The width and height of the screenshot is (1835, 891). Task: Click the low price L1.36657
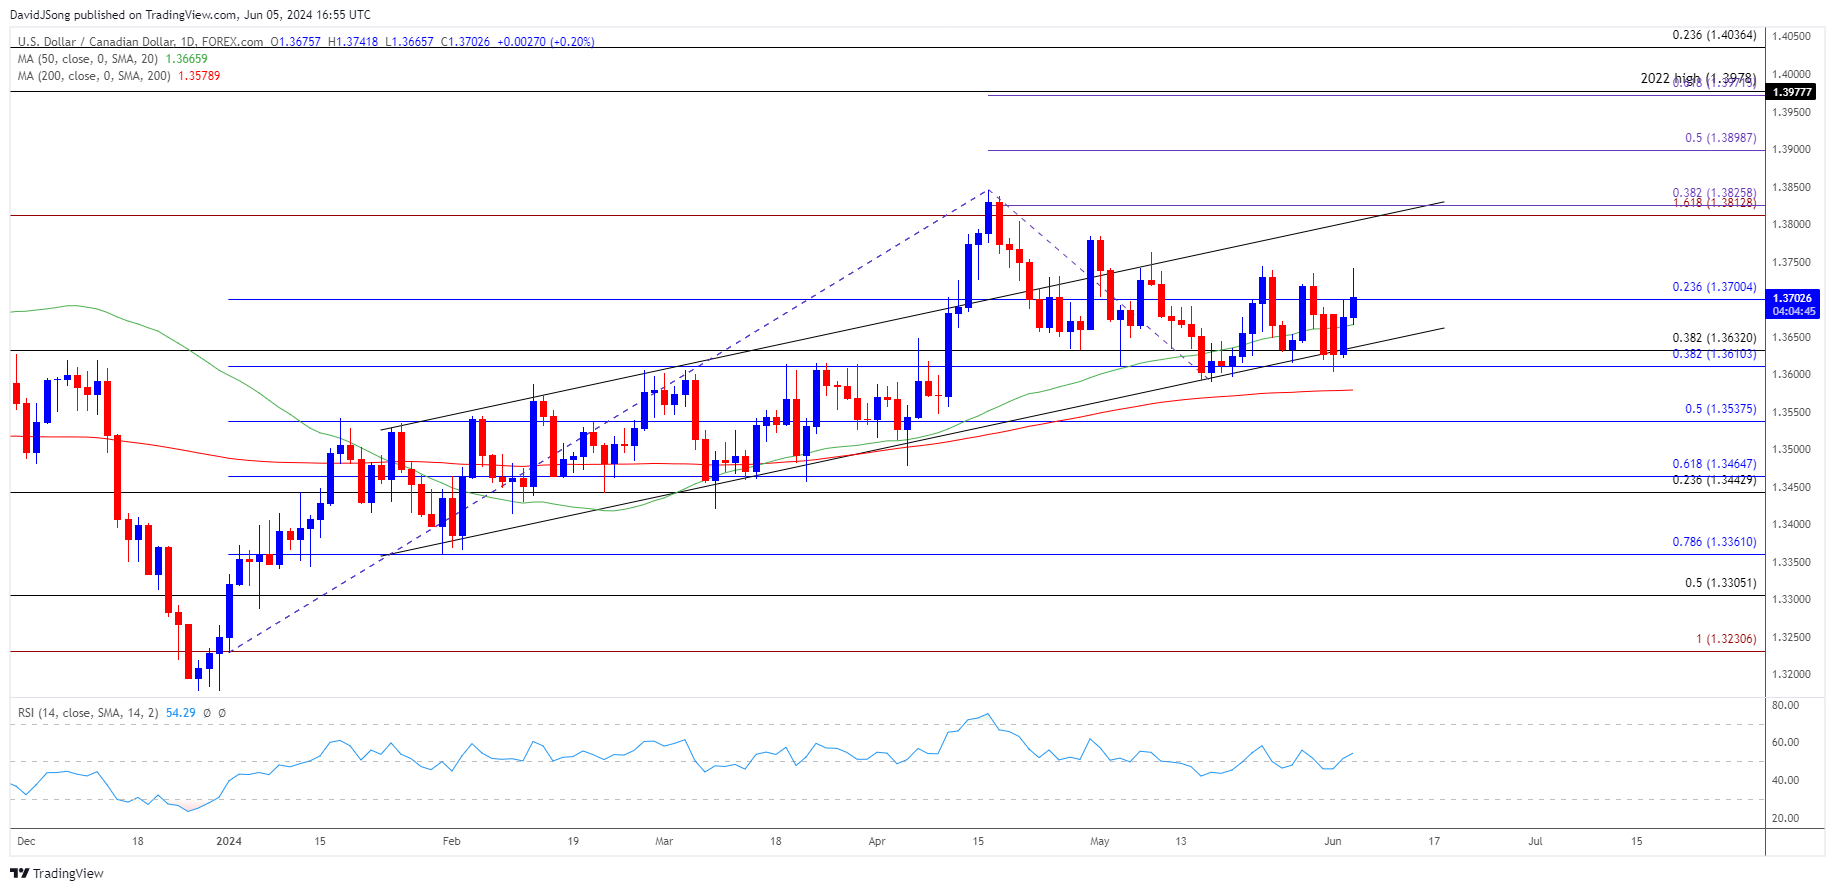click(409, 42)
